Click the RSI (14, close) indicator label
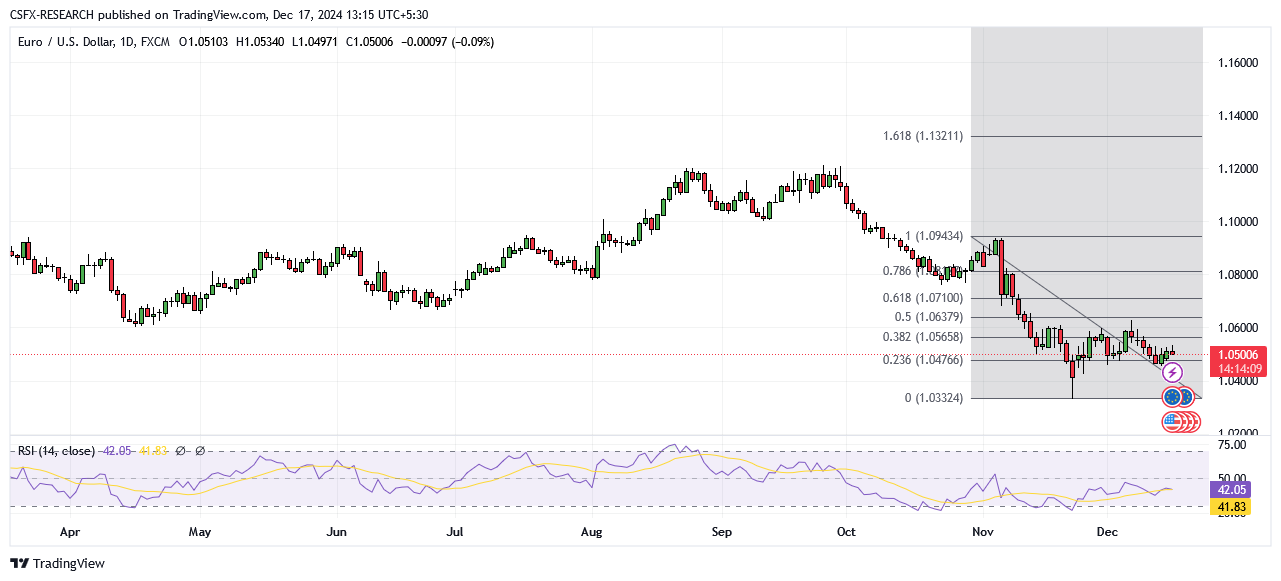Screen dimensions: 1281x581 pyautogui.click(x=57, y=451)
